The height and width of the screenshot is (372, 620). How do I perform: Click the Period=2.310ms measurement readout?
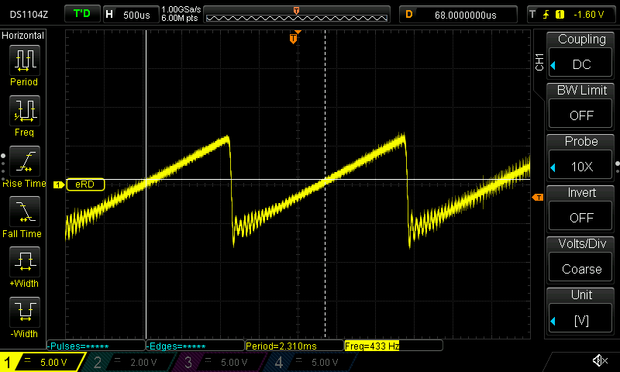[x=294, y=346]
